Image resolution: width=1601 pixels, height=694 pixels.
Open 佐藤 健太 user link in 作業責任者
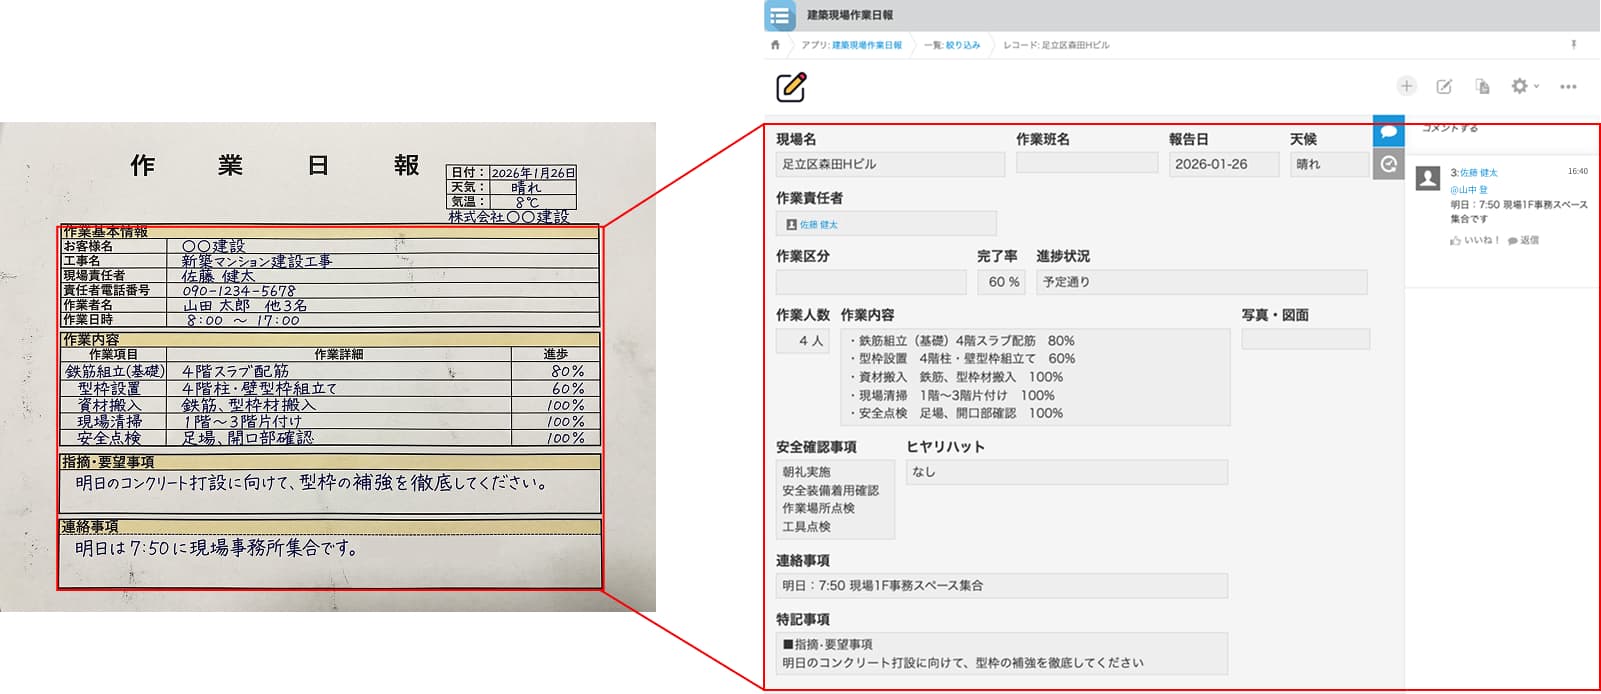pyautogui.click(x=818, y=225)
